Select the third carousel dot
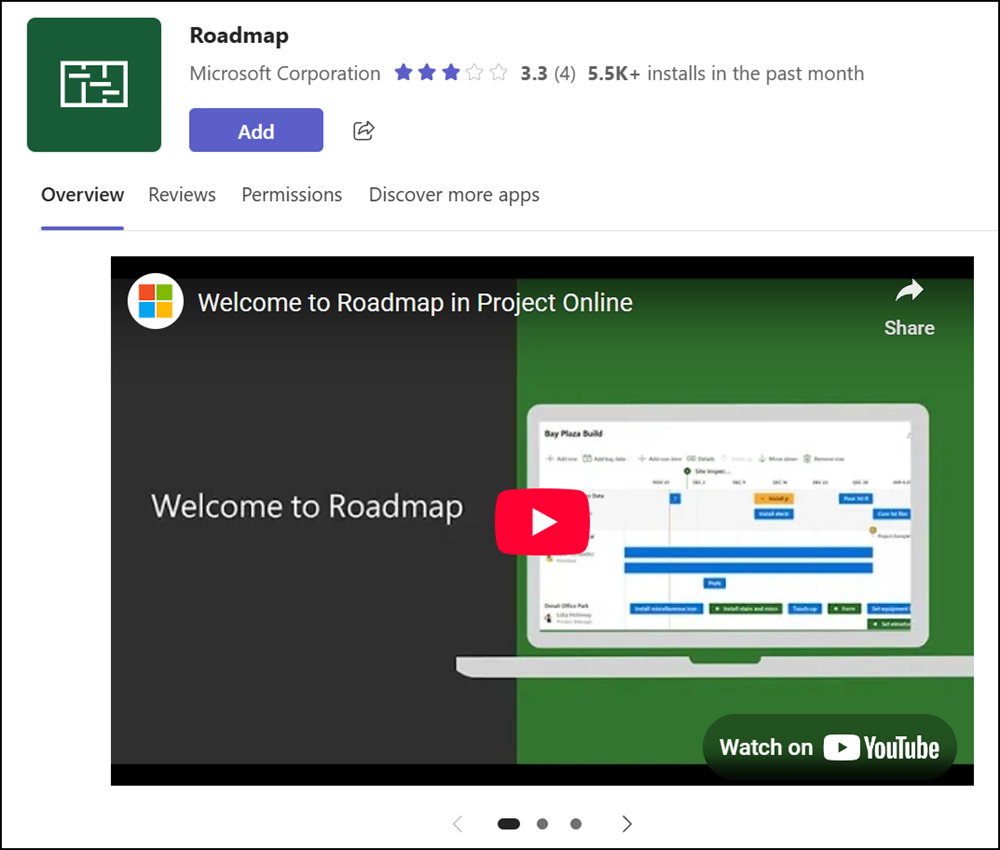Image resolution: width=1000 pixels, height=850 pixels. [x=575, y=823]
